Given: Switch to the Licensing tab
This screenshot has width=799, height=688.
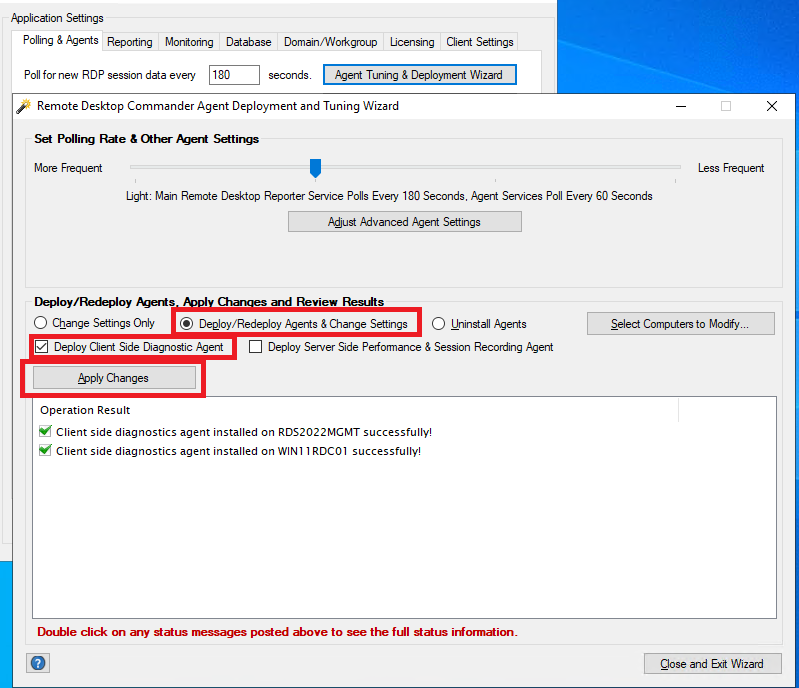Looking at the screenshot, I should [412, 42].
